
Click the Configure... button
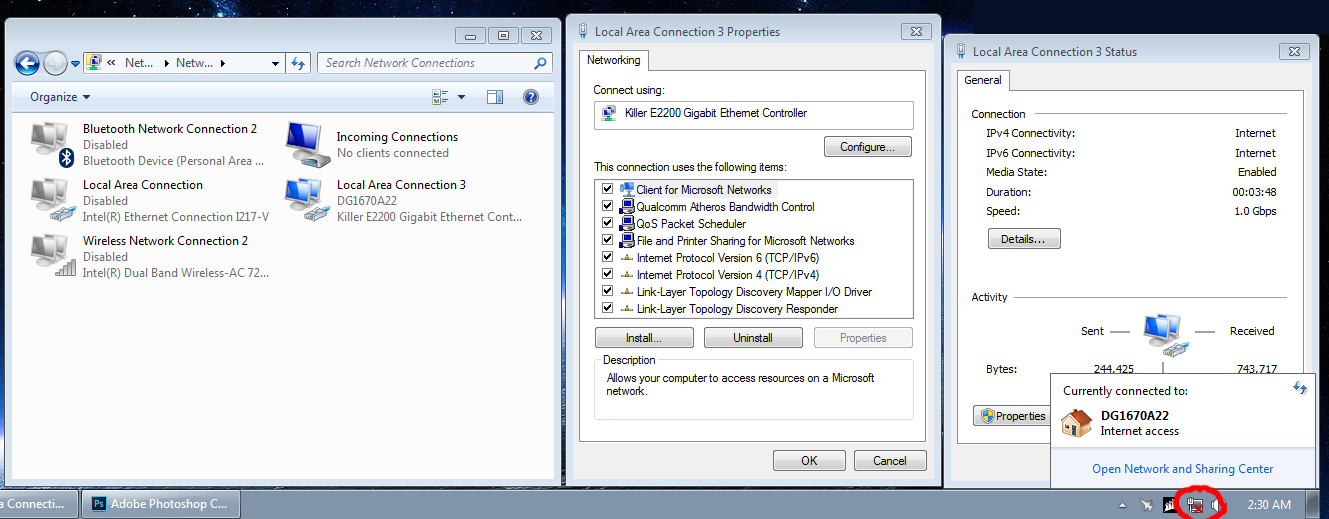pyautogui.click(x=868, y=147)
